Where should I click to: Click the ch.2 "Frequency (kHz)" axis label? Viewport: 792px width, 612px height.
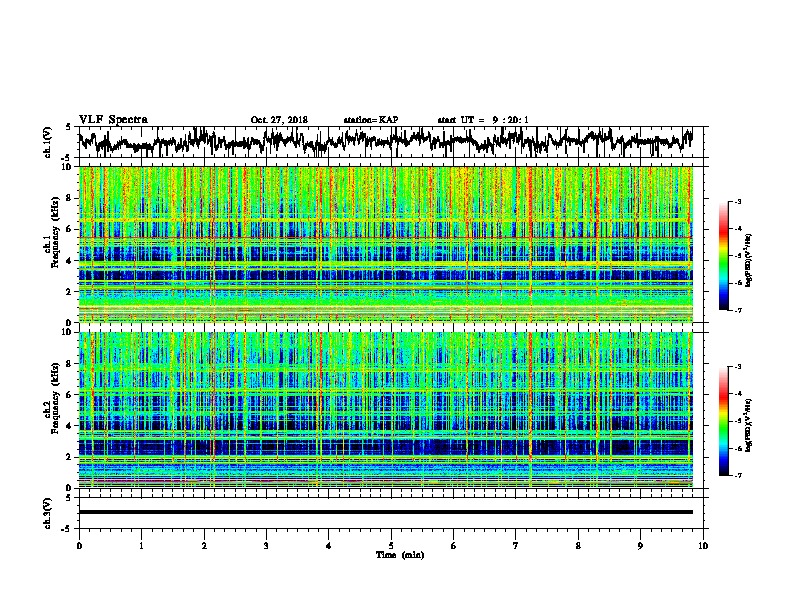pyautogui.click(x=55, y=398)
